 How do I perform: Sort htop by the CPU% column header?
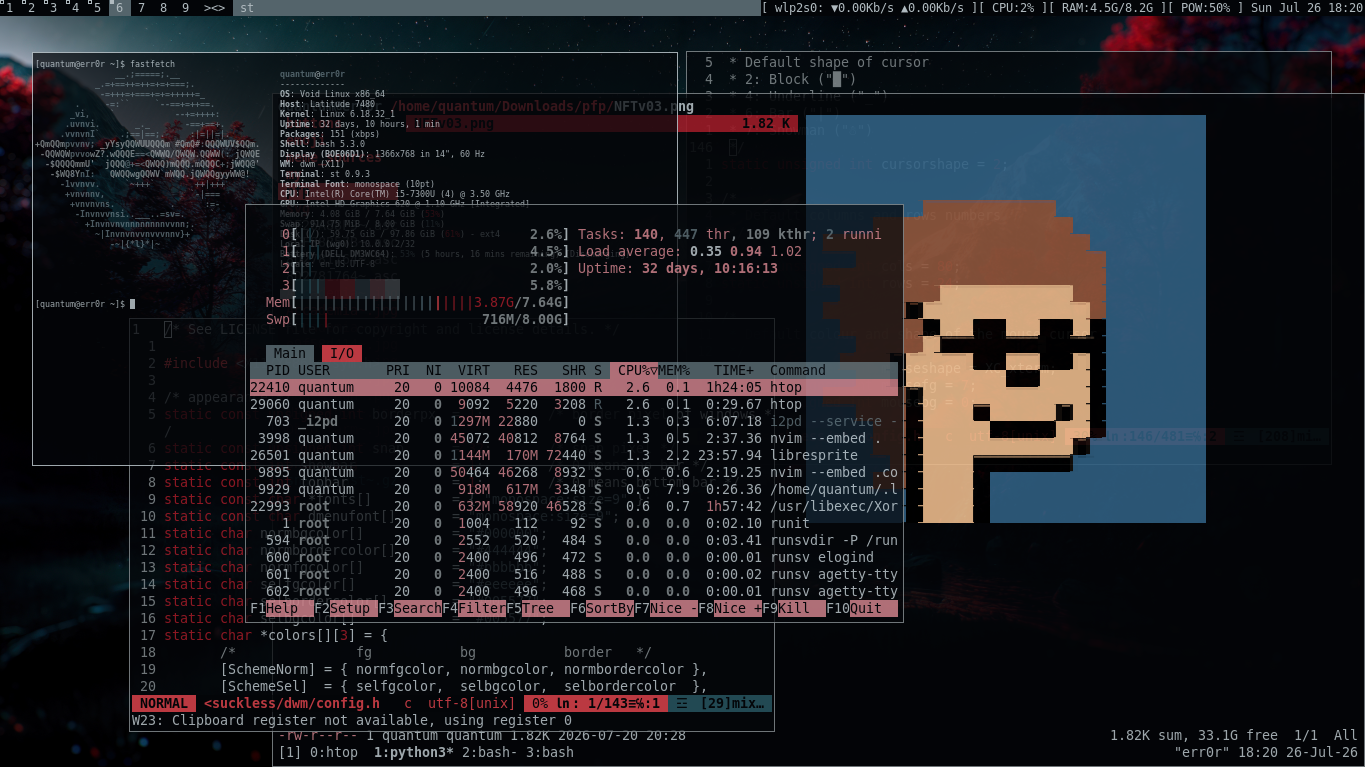[x=634, y=370]
